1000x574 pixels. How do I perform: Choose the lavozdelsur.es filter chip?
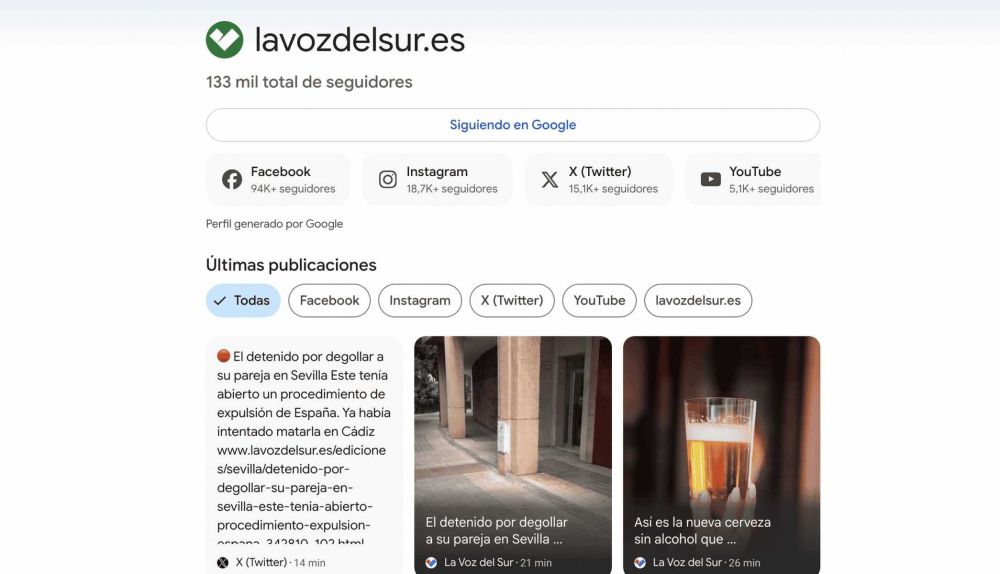click(x=698, y=300)
